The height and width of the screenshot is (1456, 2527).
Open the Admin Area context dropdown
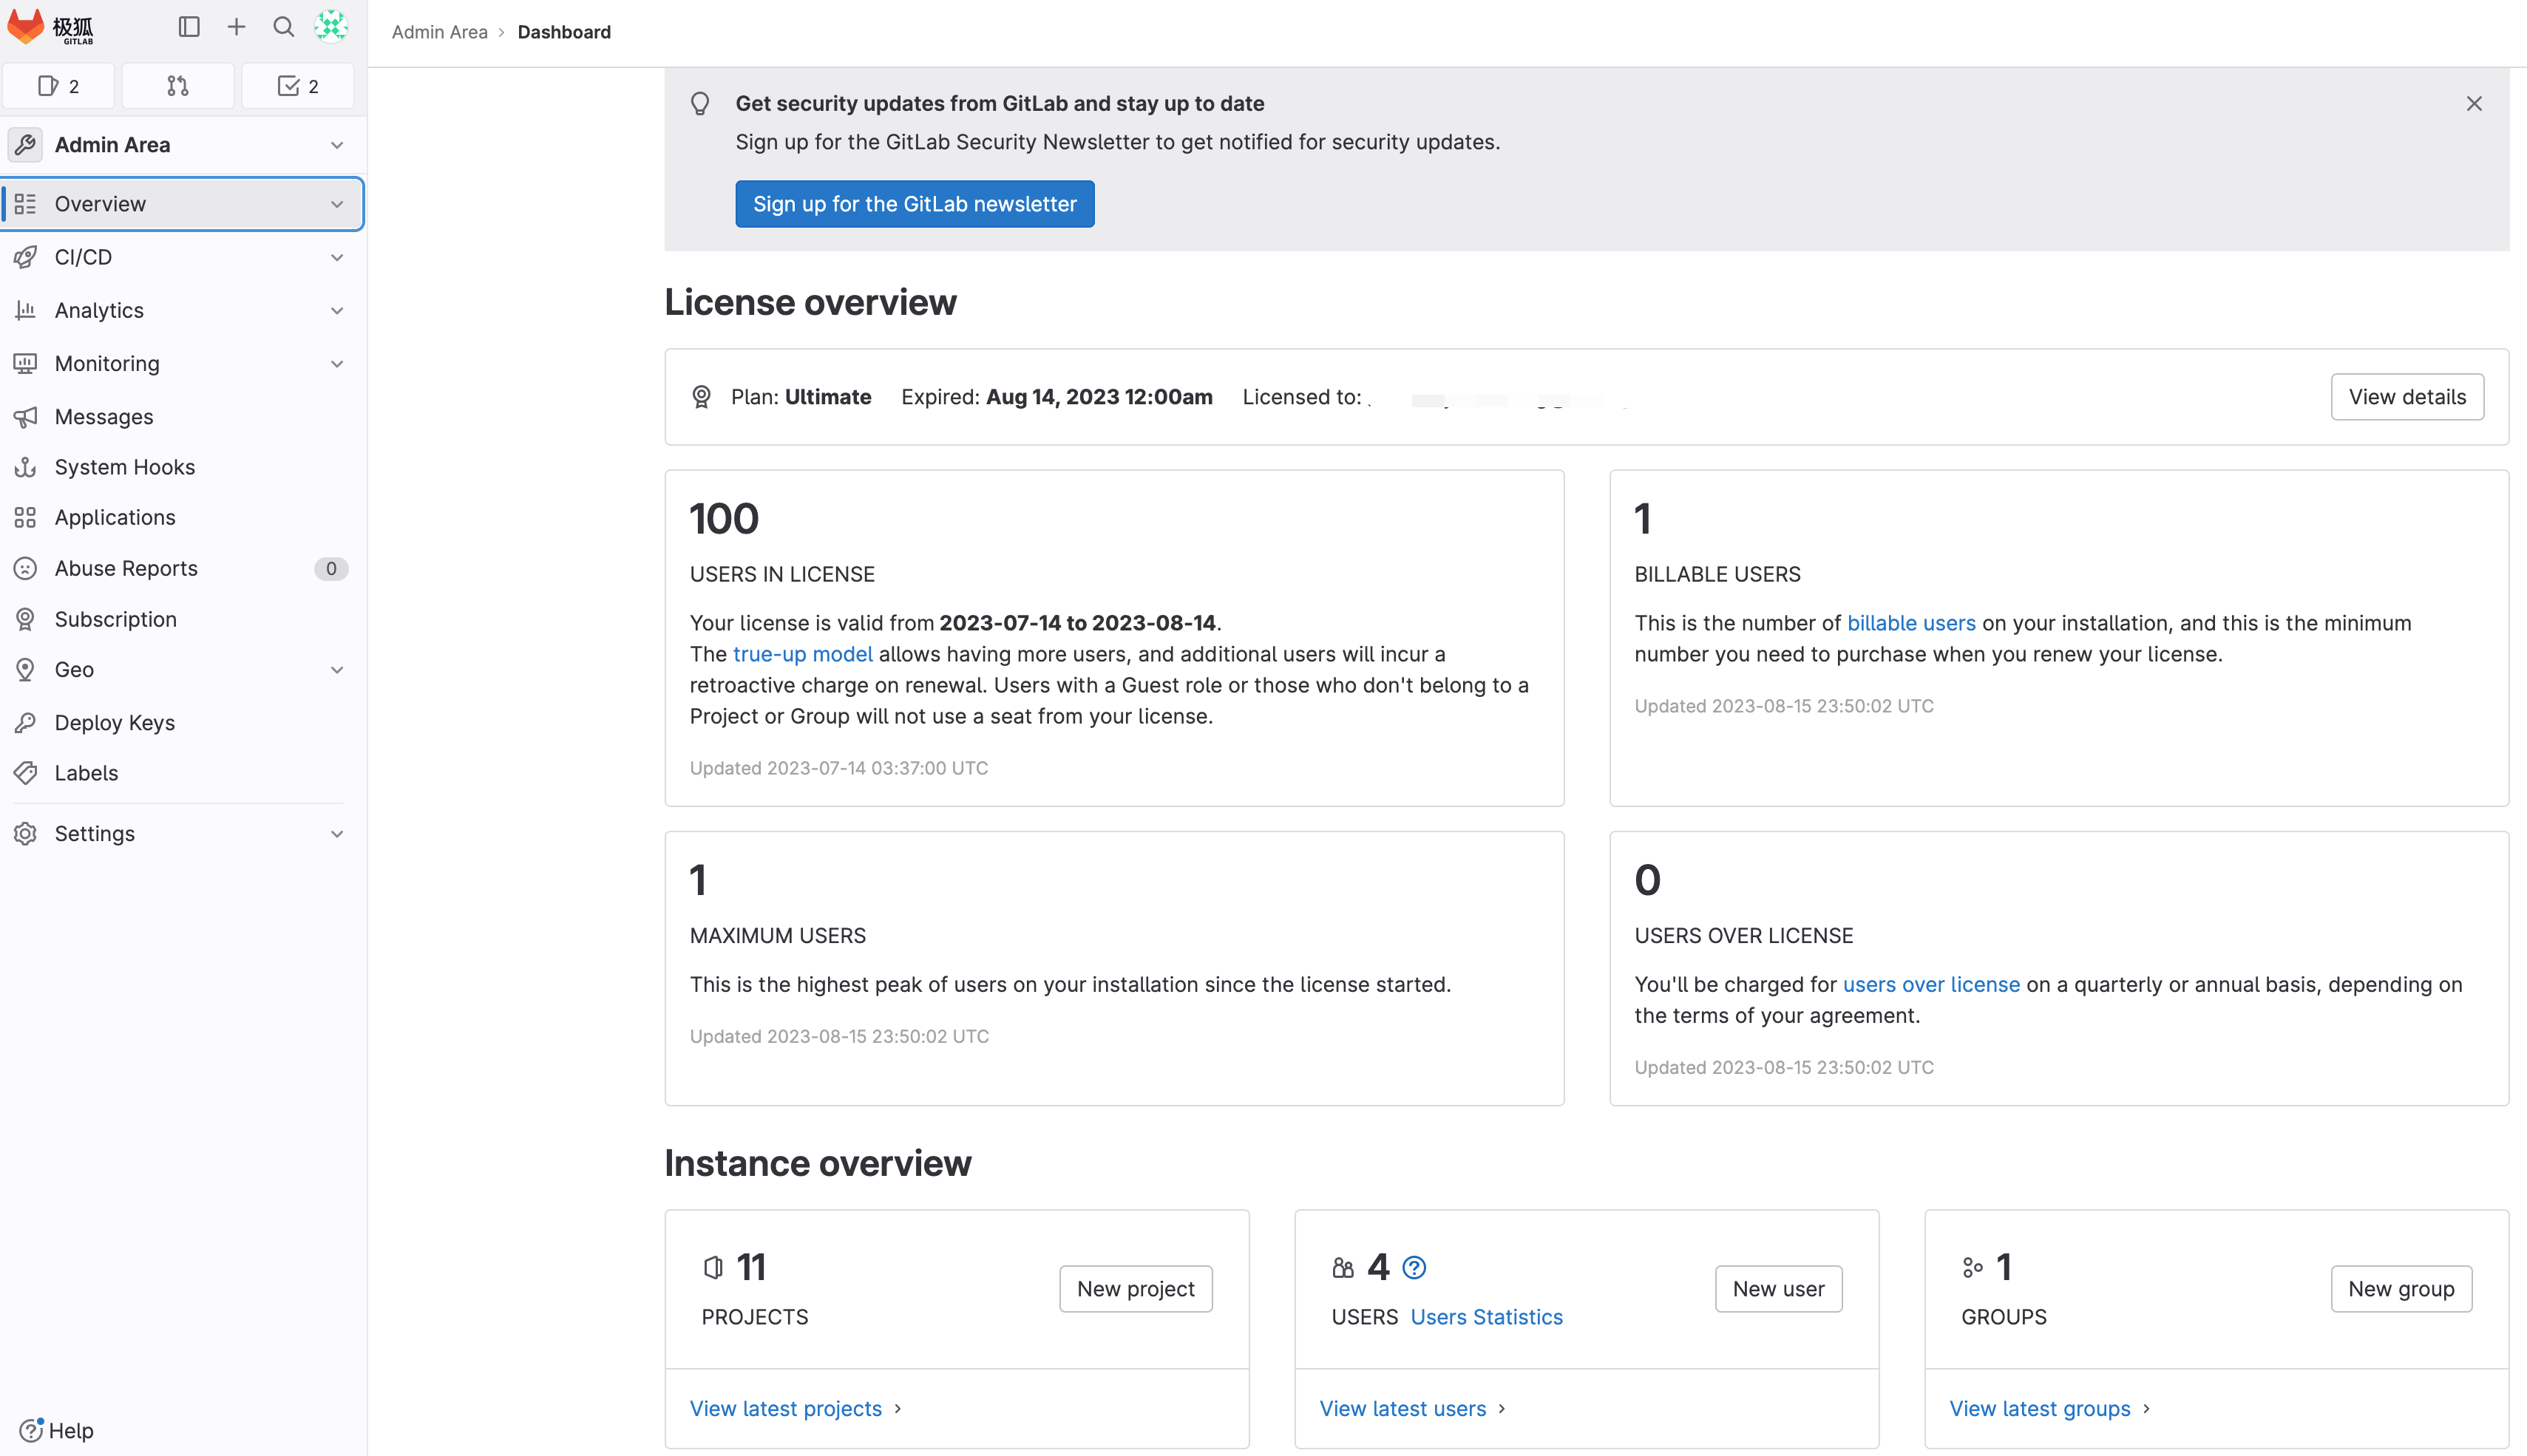182,145
